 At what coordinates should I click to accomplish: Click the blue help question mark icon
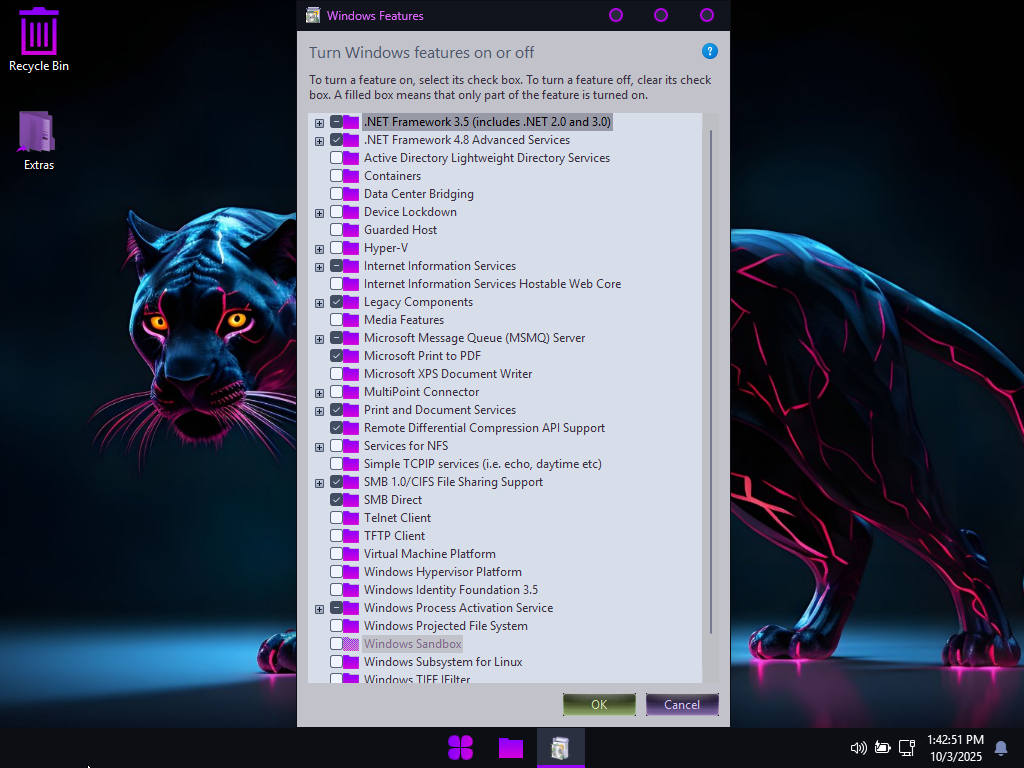[x=710, y=51]
